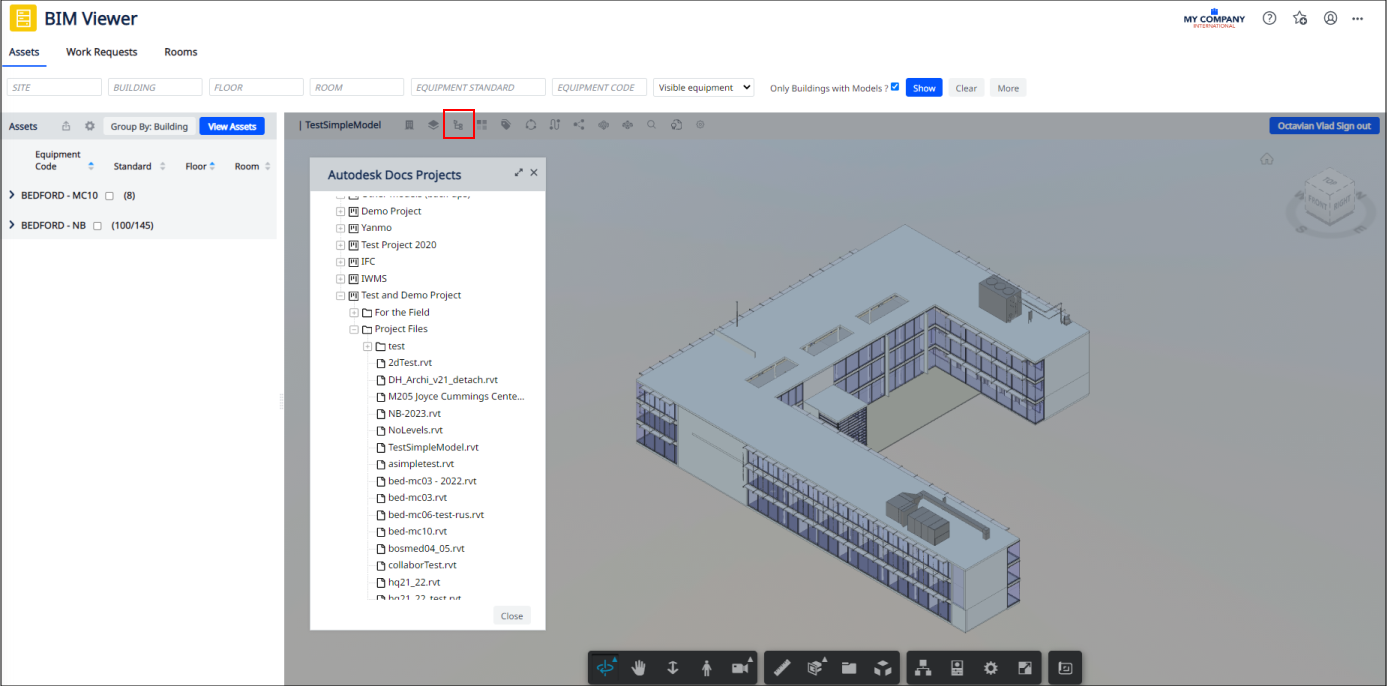Click the share nodes icon in model toolbar
1388x686 pixels.
579,125
